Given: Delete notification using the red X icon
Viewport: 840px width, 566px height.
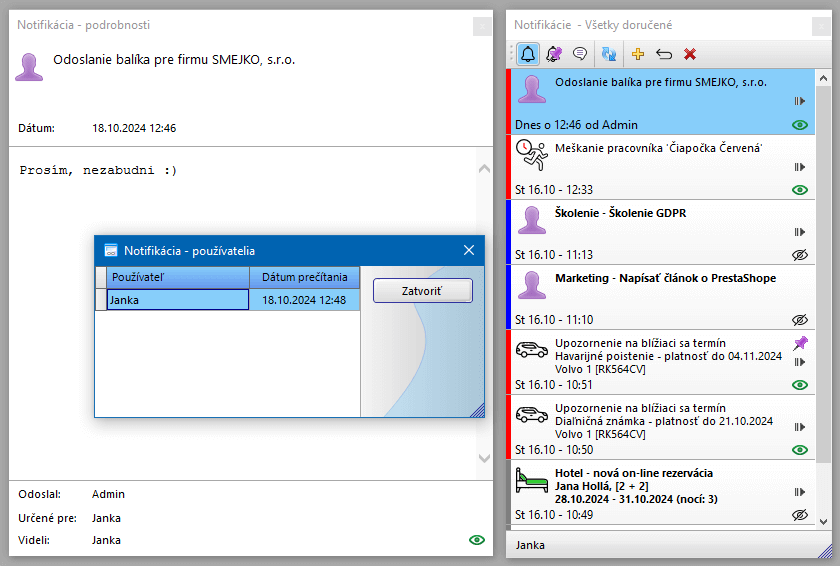Looking at the screenshot, I should click(690, 54).
